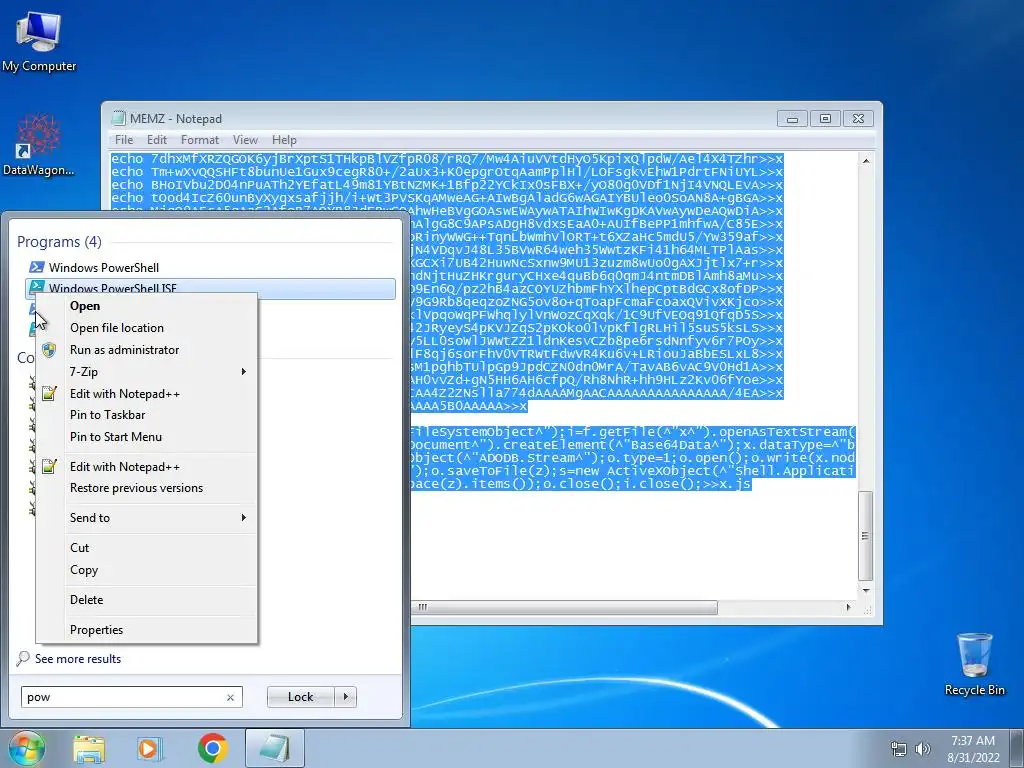Close the MEMZ Notepad window
Image resolution: width=1024 pixels, height=768 pixels.
pyautogui.click(x=858, y=119)
